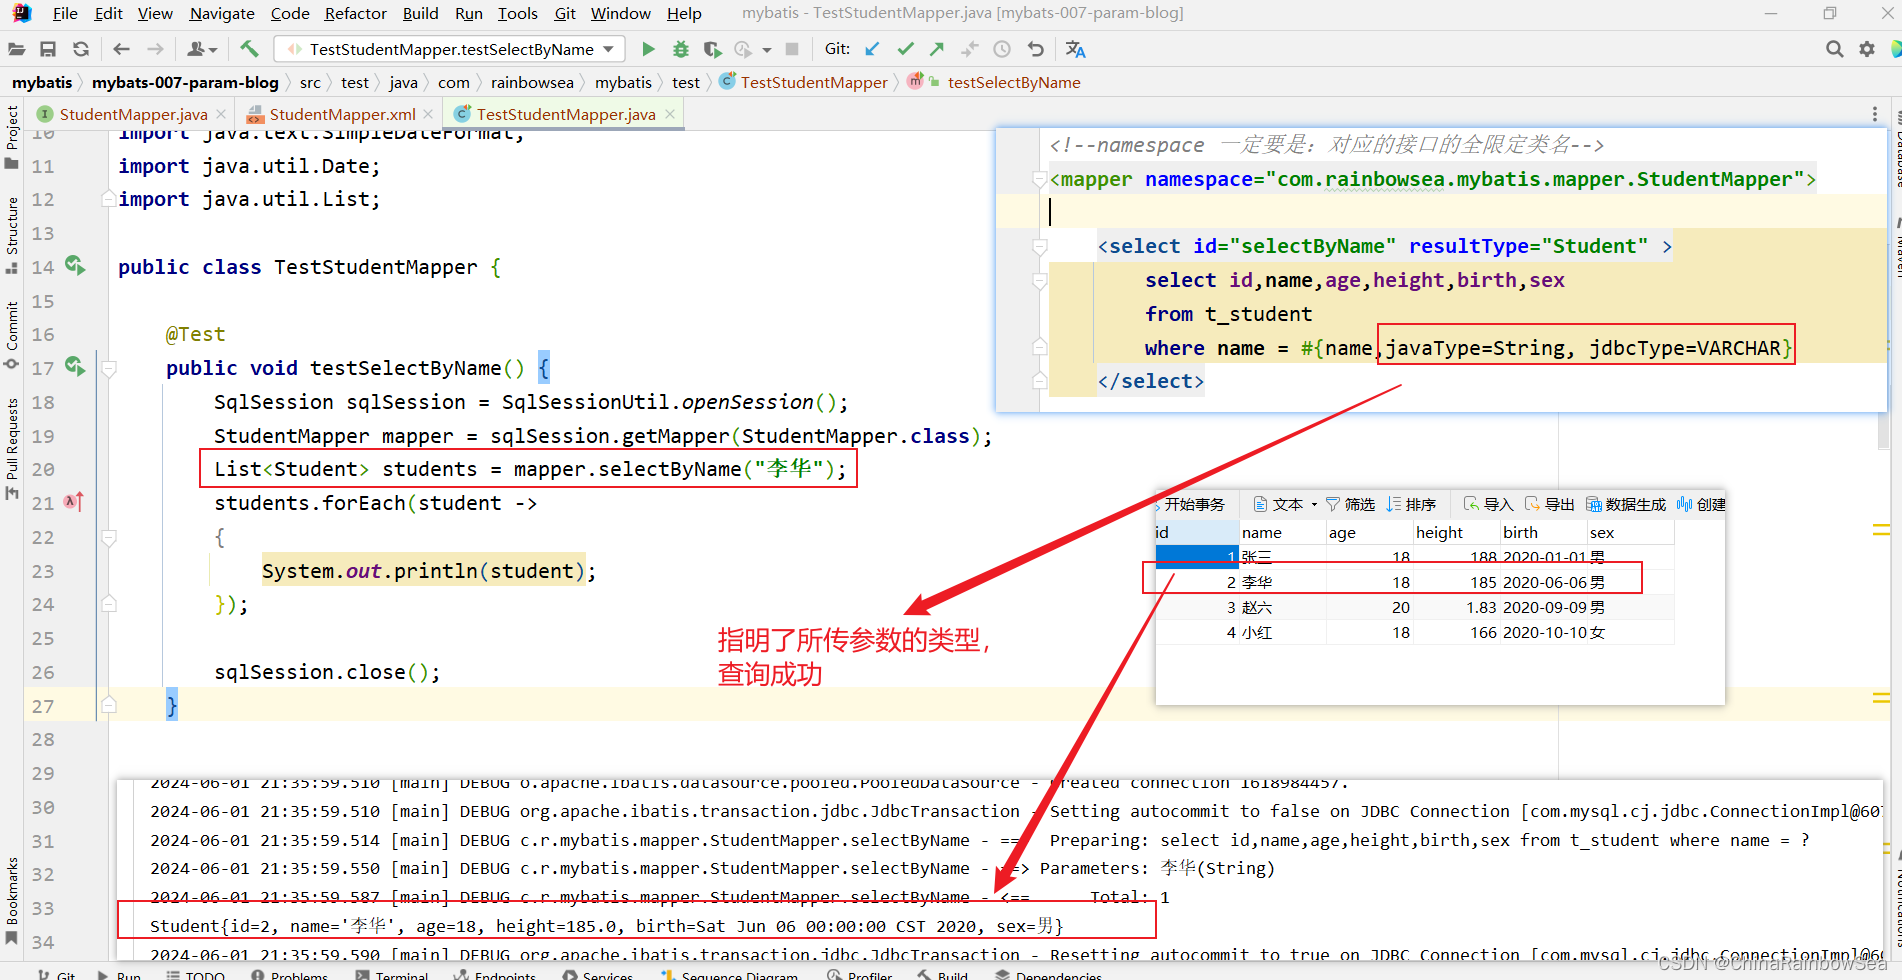Click the Save All toolbar icon
Viewport: 1902px width, 980px height.
click(48, 49)
